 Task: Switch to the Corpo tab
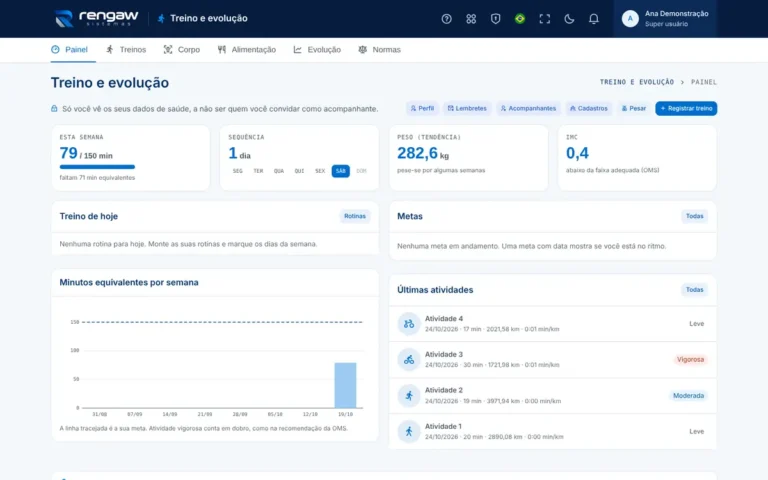click(x=182, y=49)
